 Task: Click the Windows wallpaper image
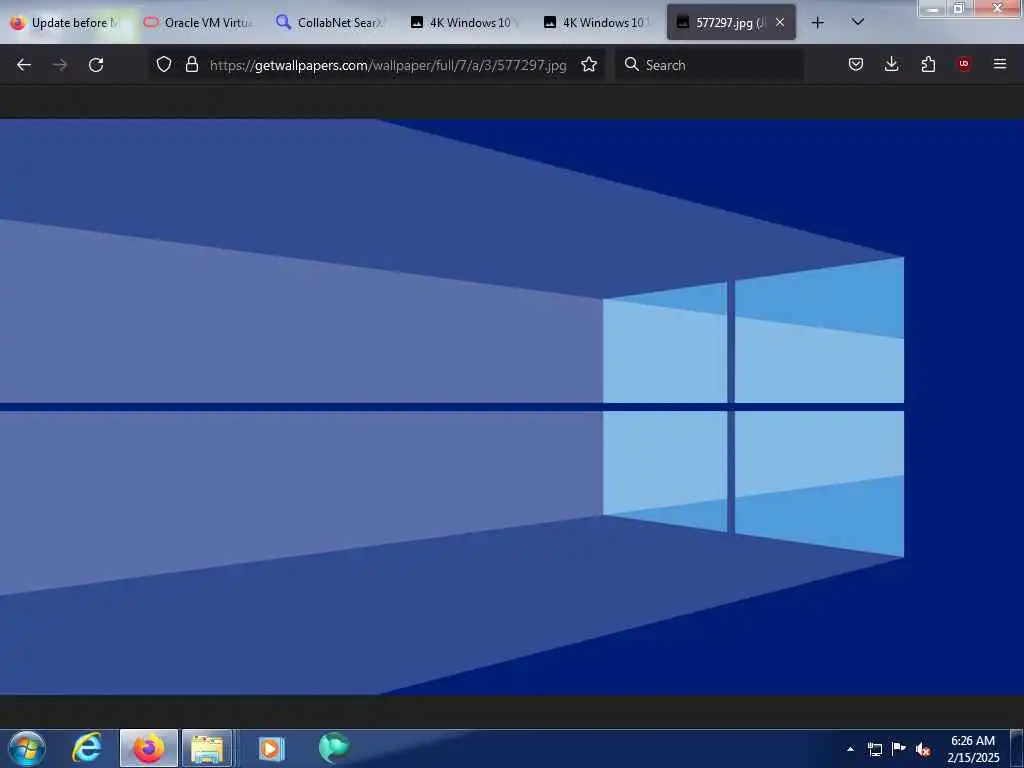pos(512,407)
